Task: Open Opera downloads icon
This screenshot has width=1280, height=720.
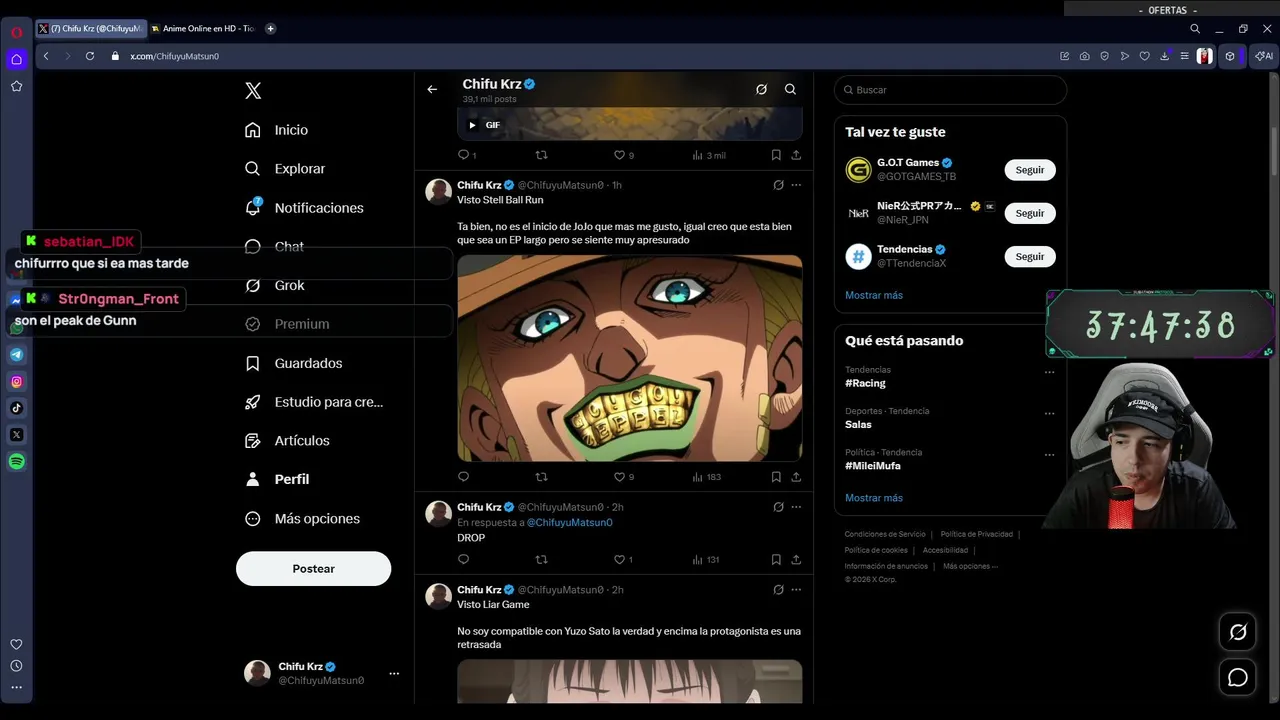Action: (x=1164, y=56)
